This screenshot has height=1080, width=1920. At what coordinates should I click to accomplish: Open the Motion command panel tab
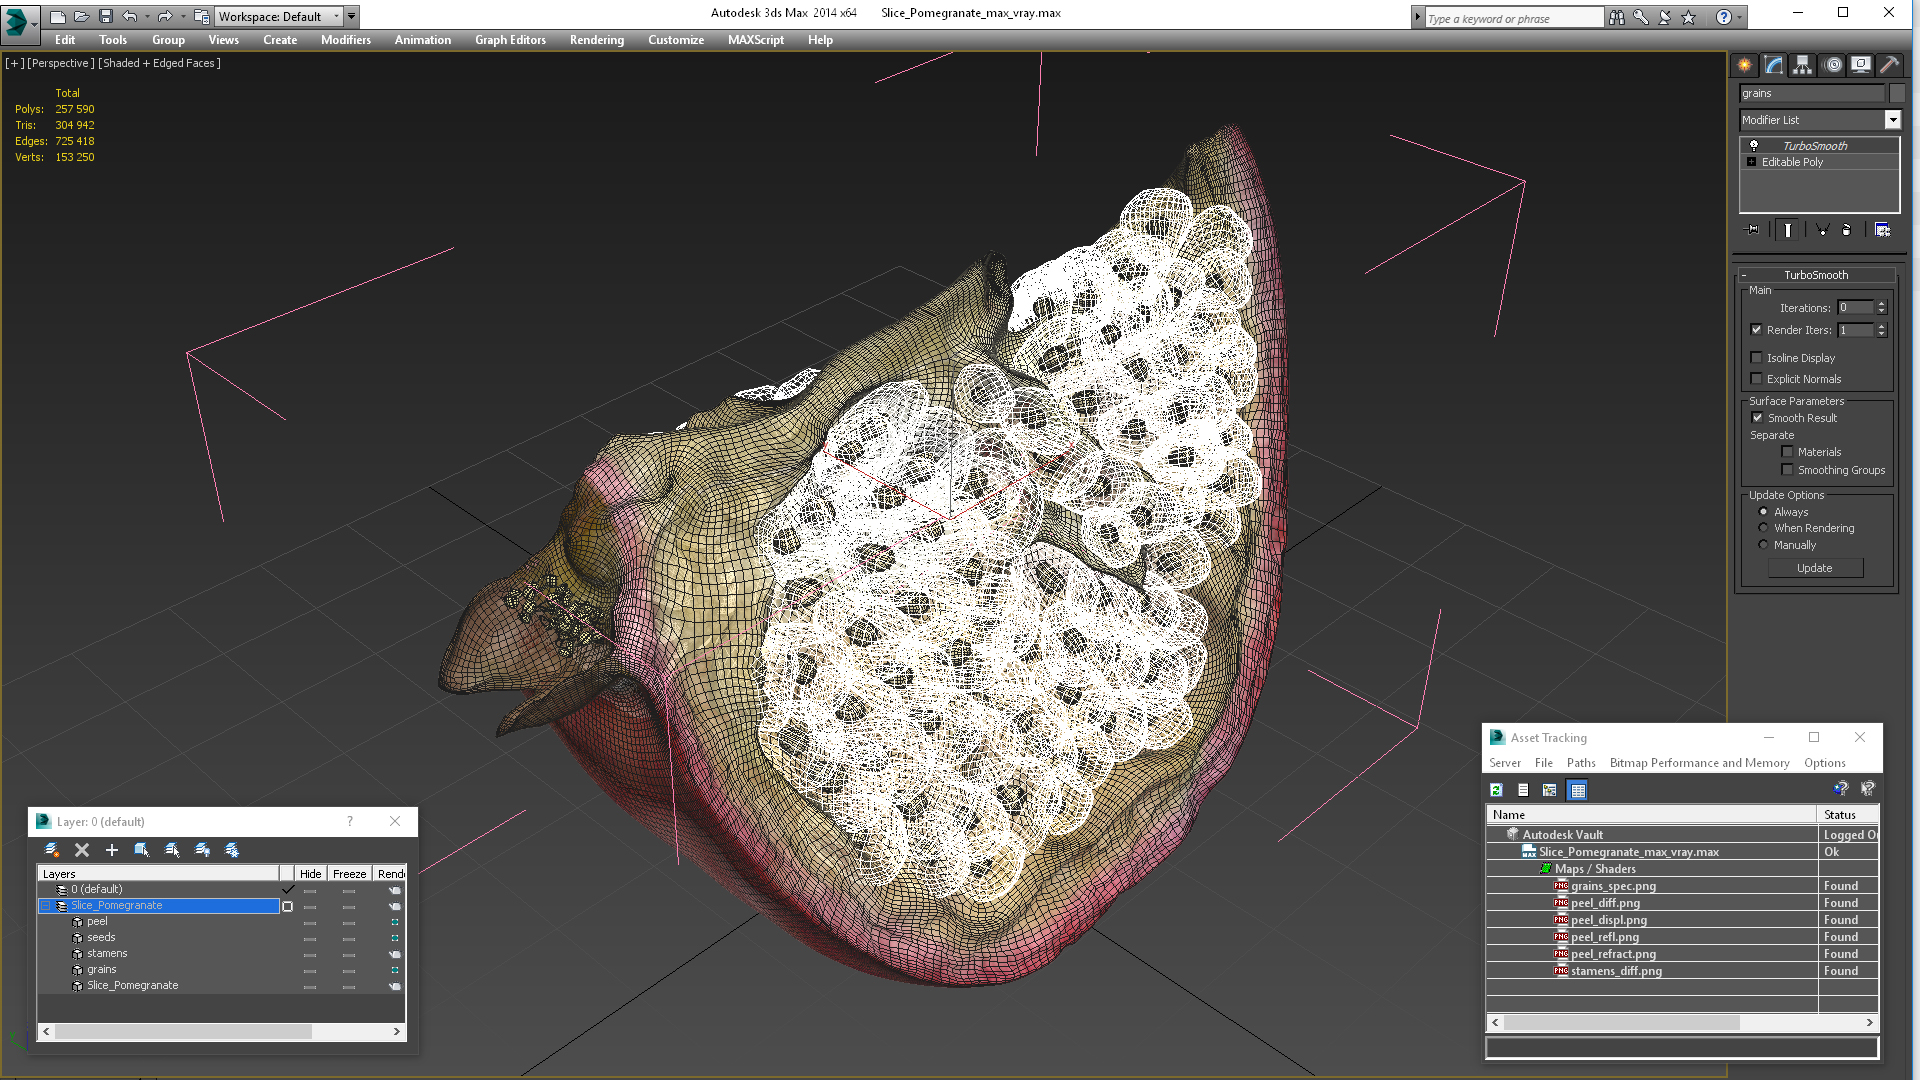1832,65
